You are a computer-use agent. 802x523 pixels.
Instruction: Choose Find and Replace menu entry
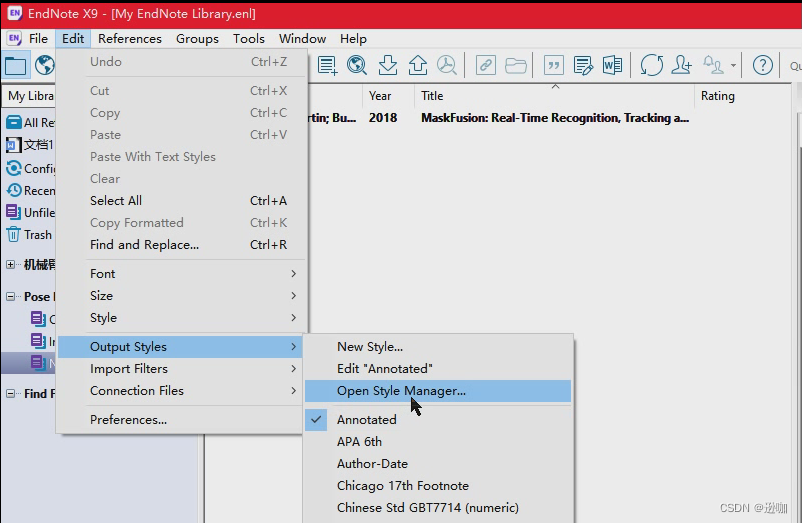pyautogui.click(x=182, y=244)
